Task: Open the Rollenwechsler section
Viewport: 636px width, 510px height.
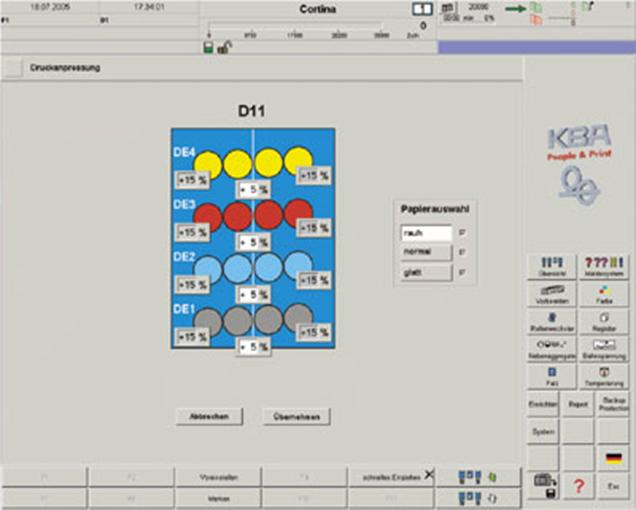Action: pyautogui.click(x=544, y=320)
